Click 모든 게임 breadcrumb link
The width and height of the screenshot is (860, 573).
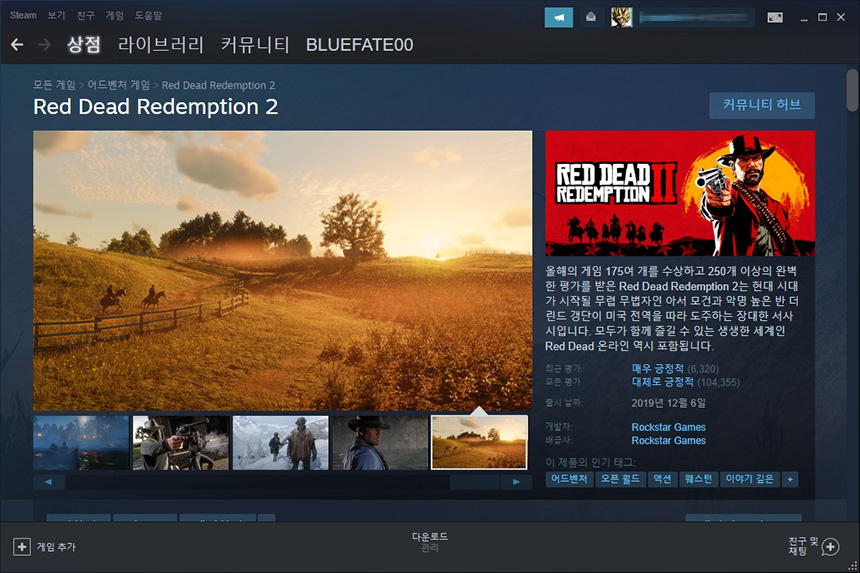point(54,85)
